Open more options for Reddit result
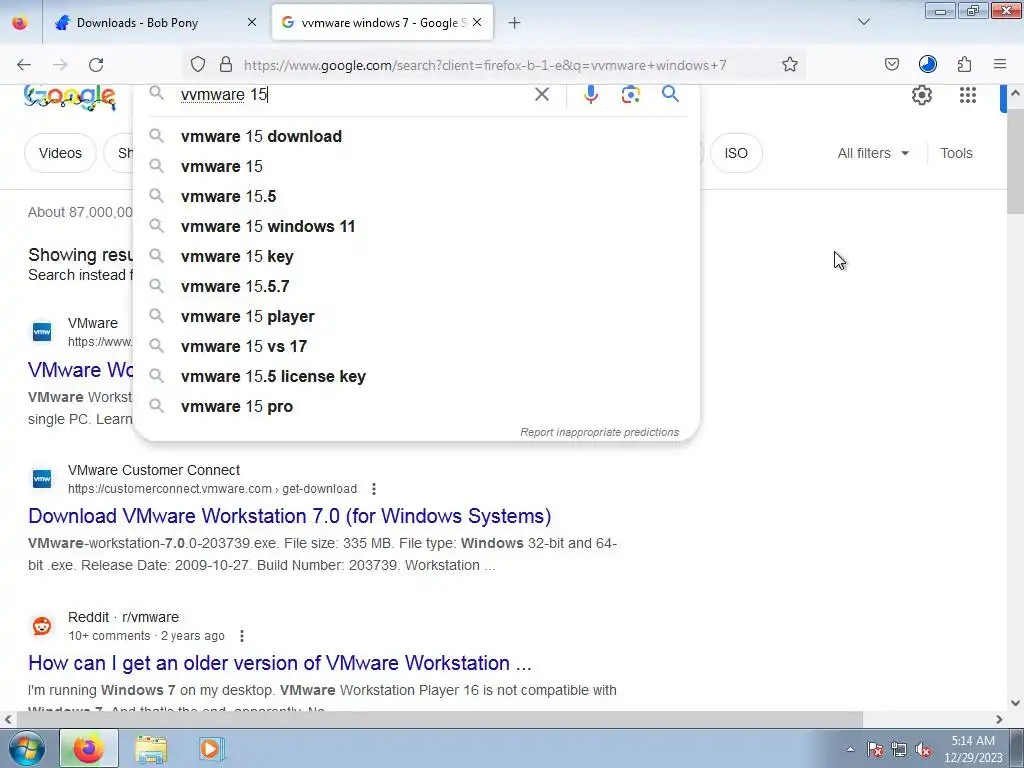 [x=242, y=635]
